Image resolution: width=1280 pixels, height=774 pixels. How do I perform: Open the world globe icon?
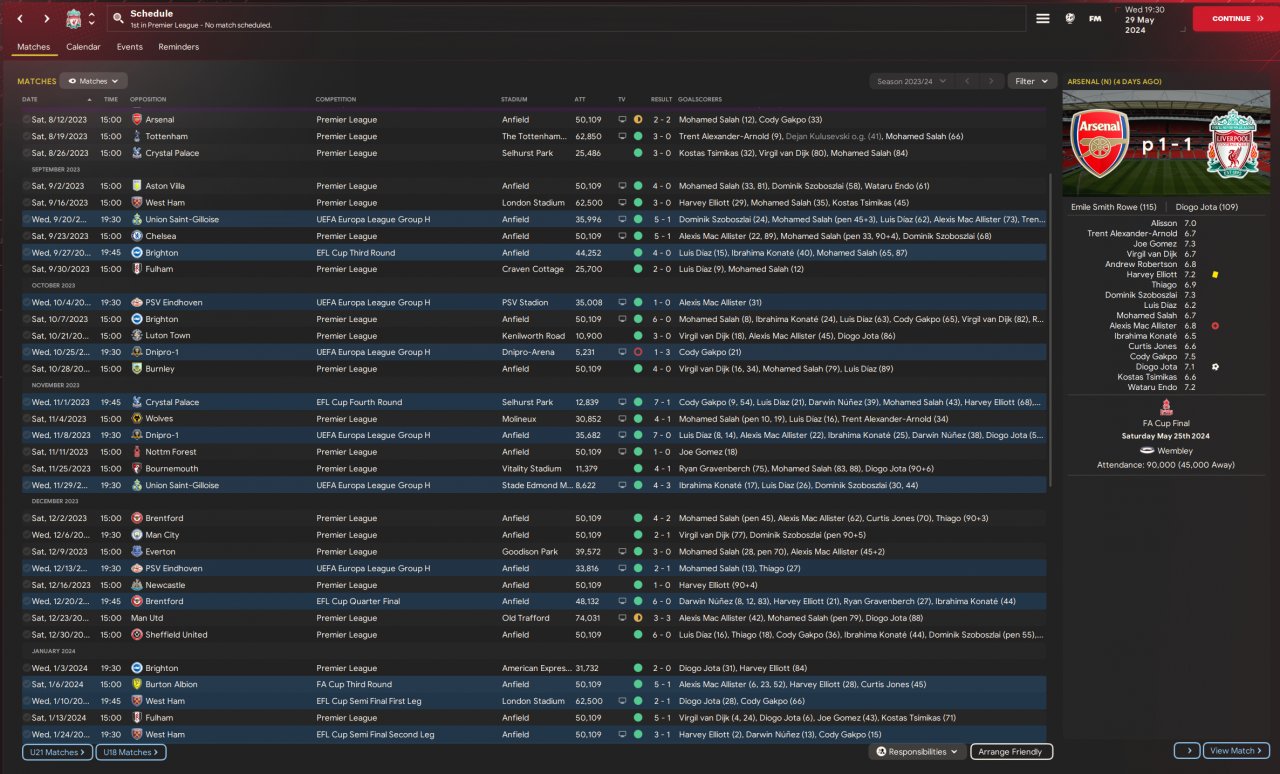[x=1070, y=18]
